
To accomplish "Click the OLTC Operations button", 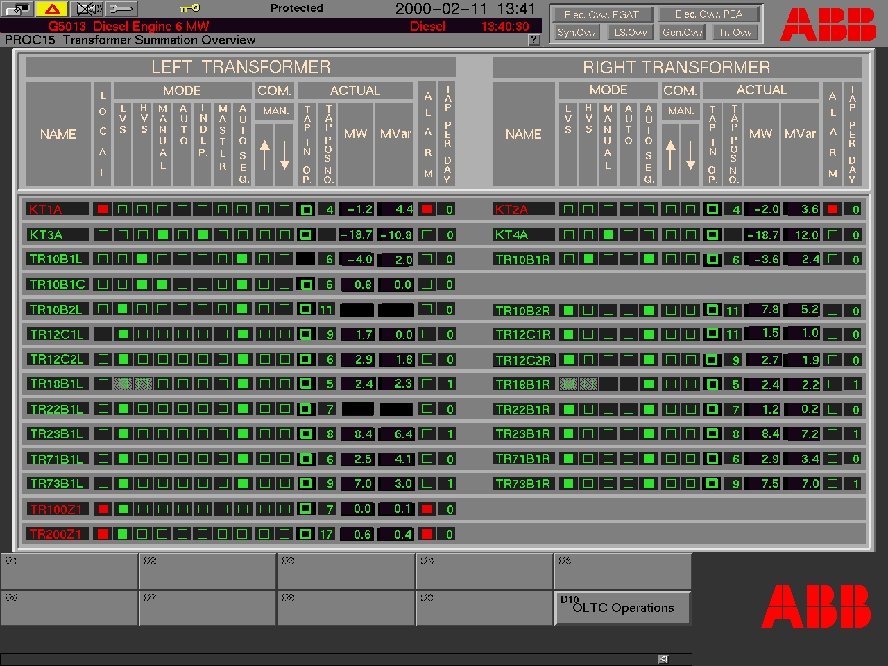I will coord(622,608).
